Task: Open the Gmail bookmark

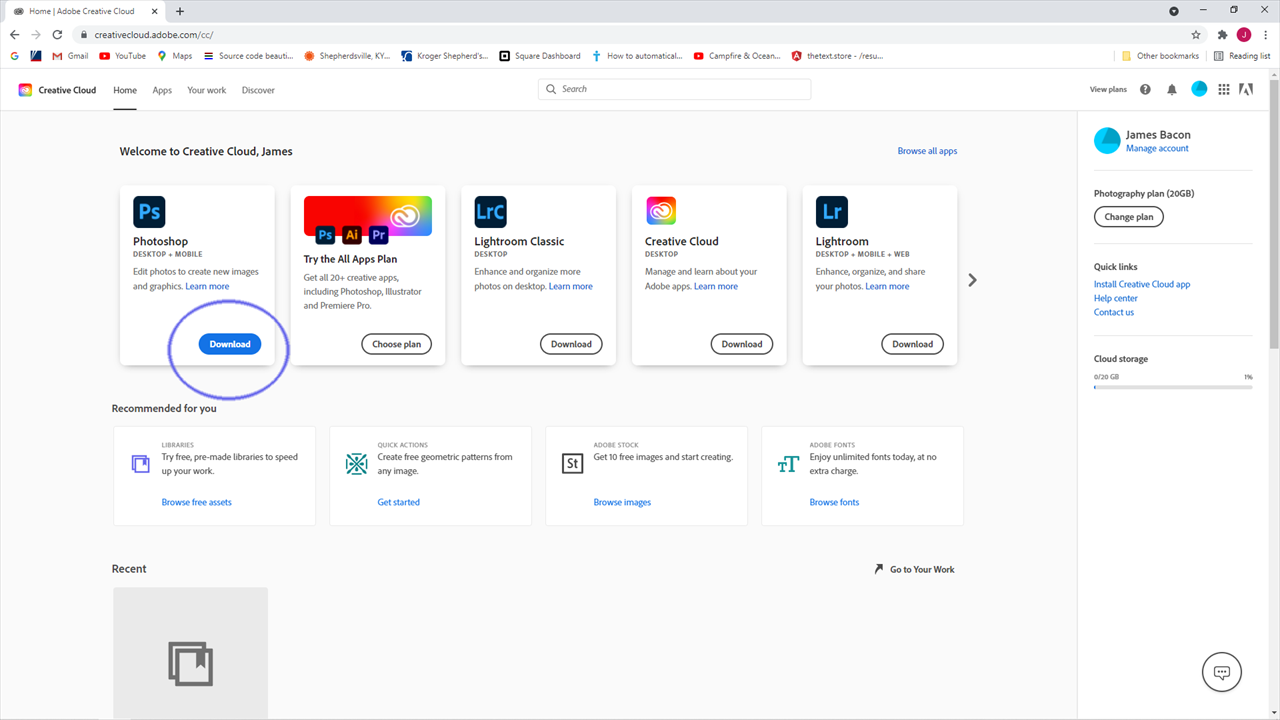Action: (x=71, y=56)
